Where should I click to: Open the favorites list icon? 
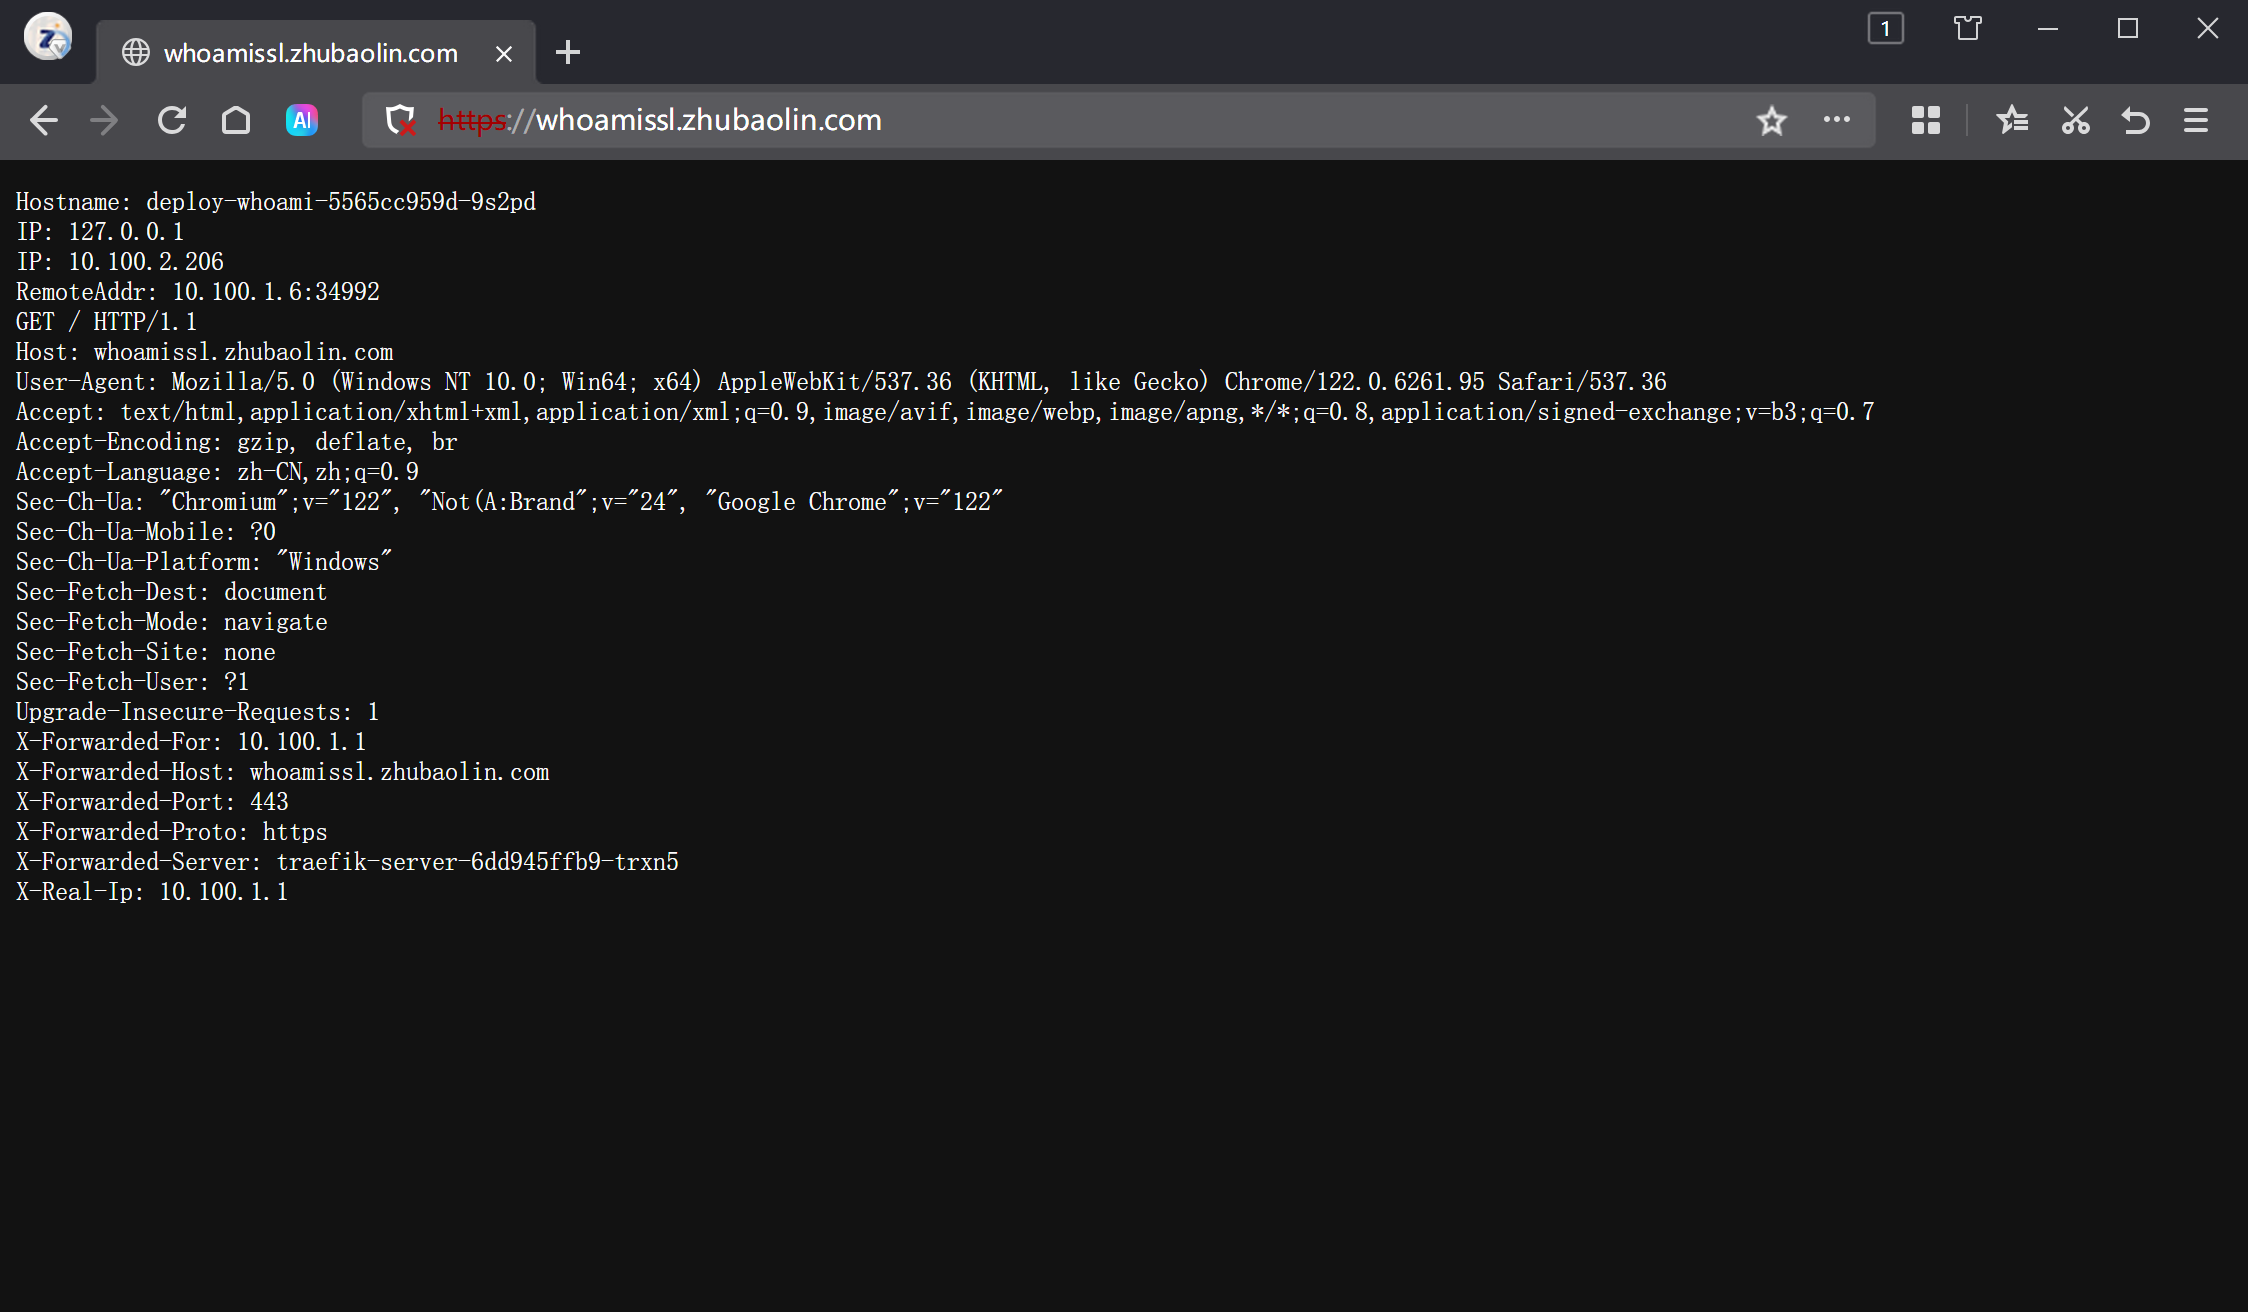coord(2012,121)
